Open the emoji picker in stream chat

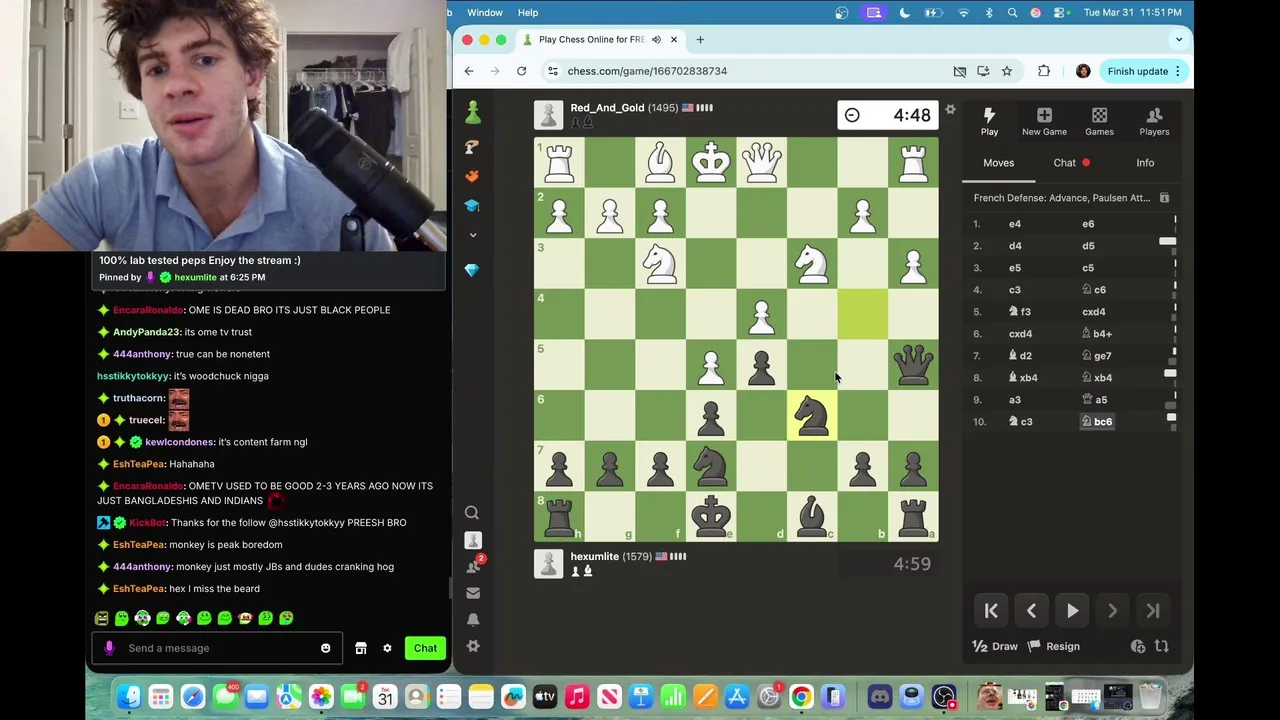325,648
